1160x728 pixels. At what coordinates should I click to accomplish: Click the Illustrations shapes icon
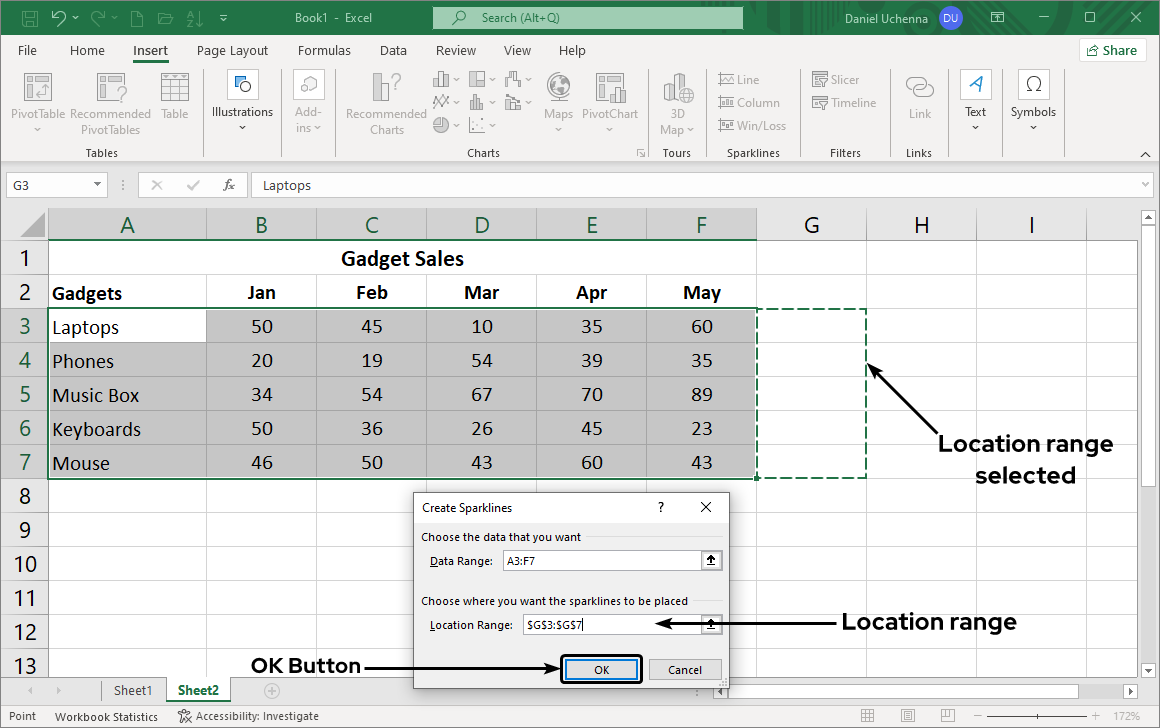click(242, 85)
